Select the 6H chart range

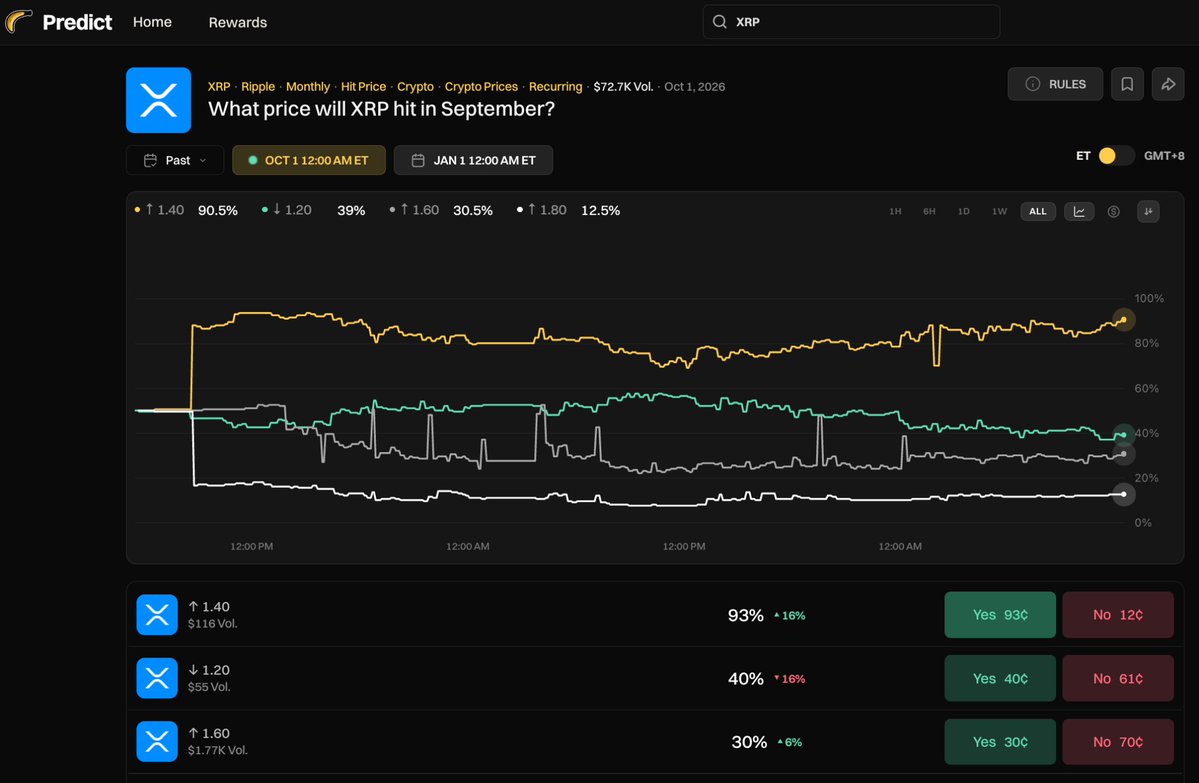[x=929, y=212]
